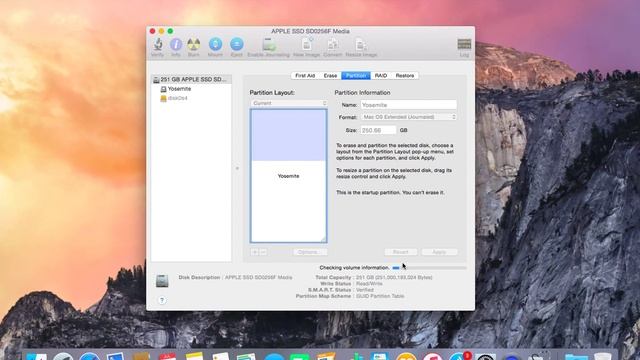
Task: Click the Enable Journaling toolbar icon
Action: click(x=269, y=44)
